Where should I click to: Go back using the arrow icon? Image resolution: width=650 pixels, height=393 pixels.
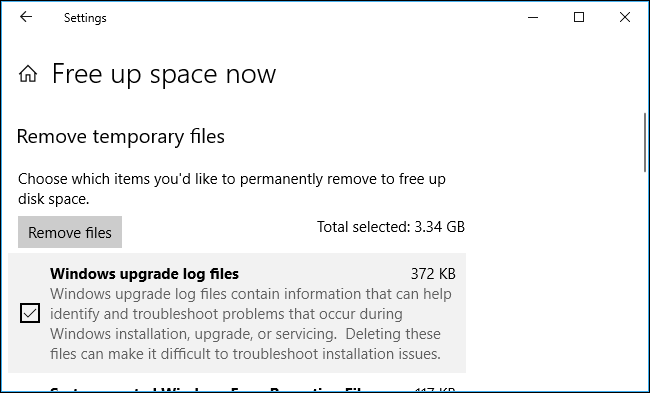pos(26,17)
